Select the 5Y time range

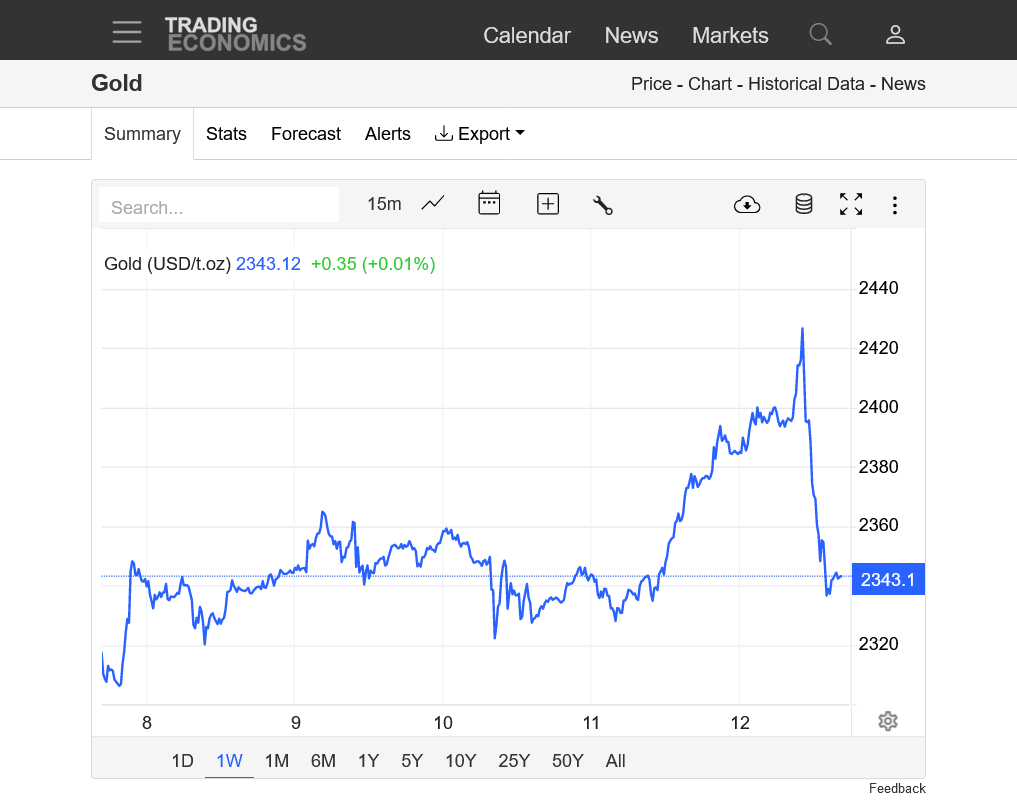coord(412,761)
